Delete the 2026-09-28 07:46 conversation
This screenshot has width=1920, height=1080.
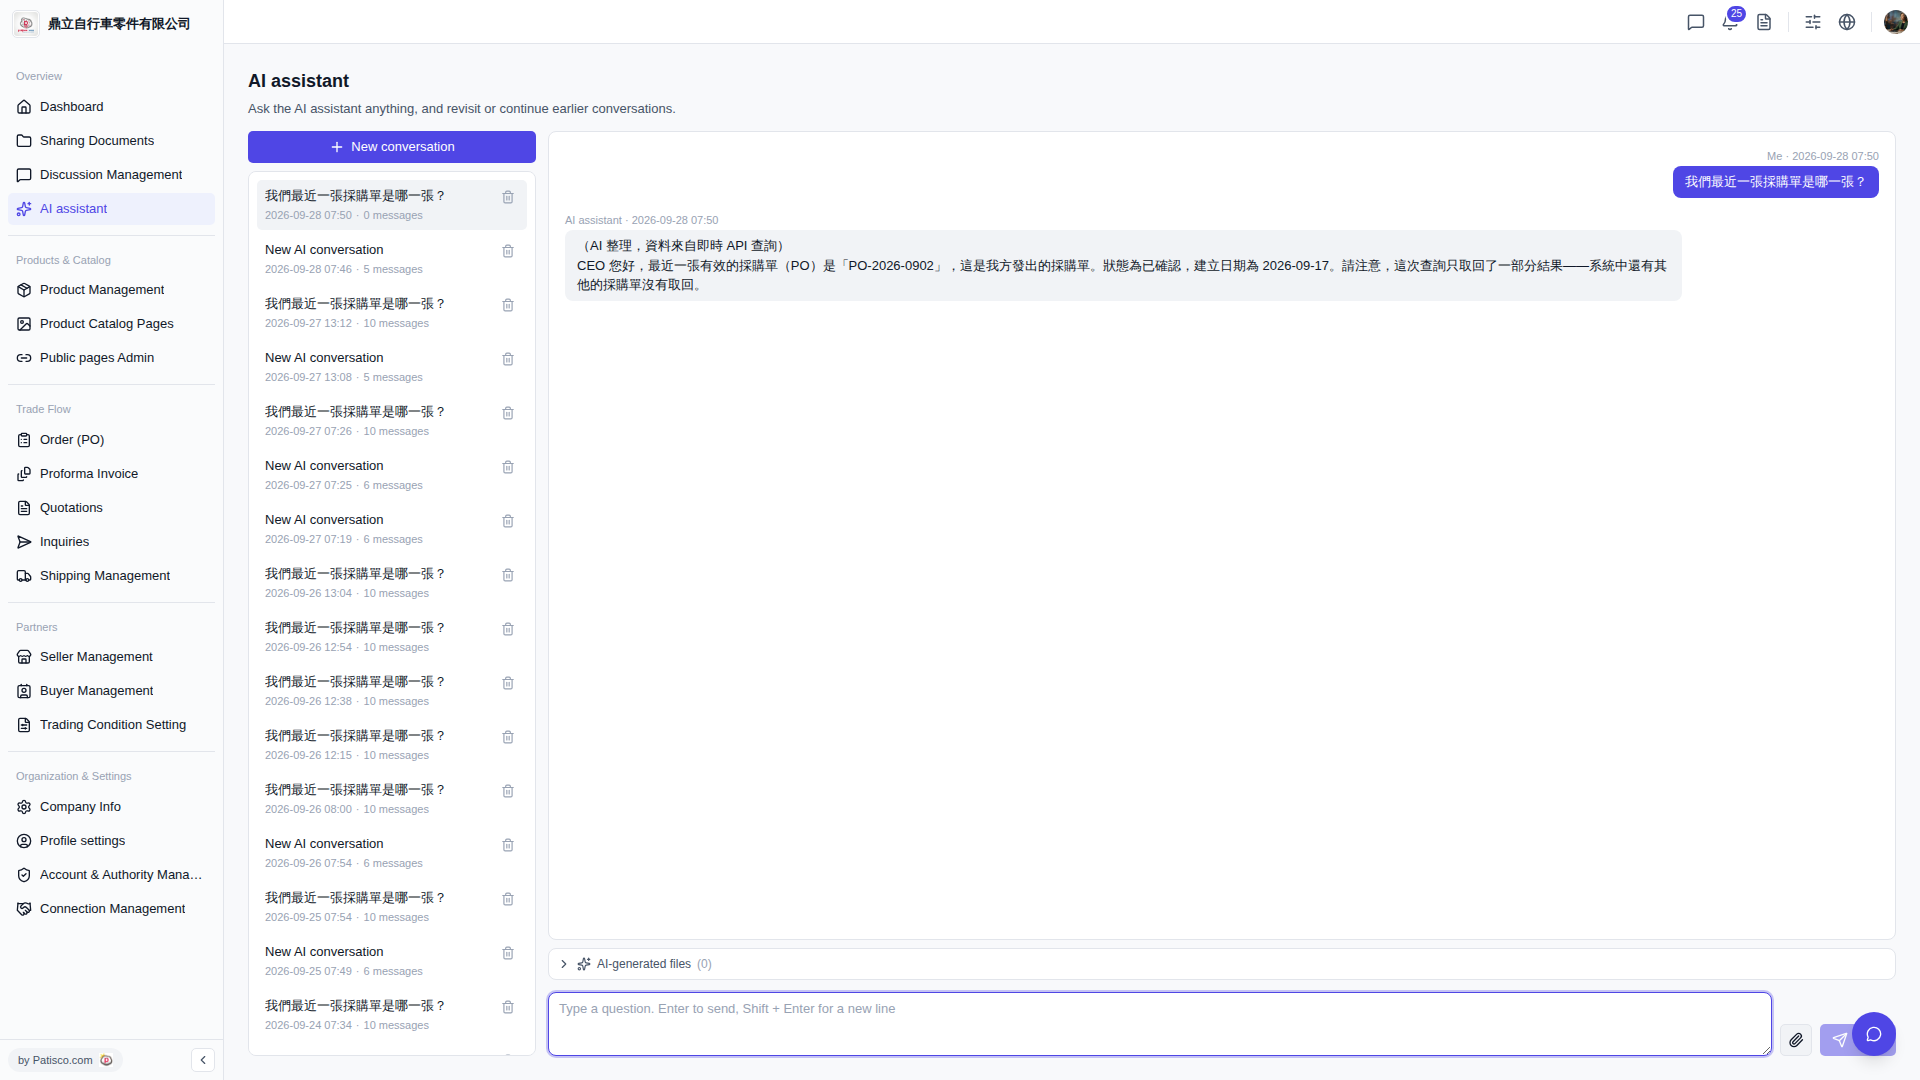(508, 251)
